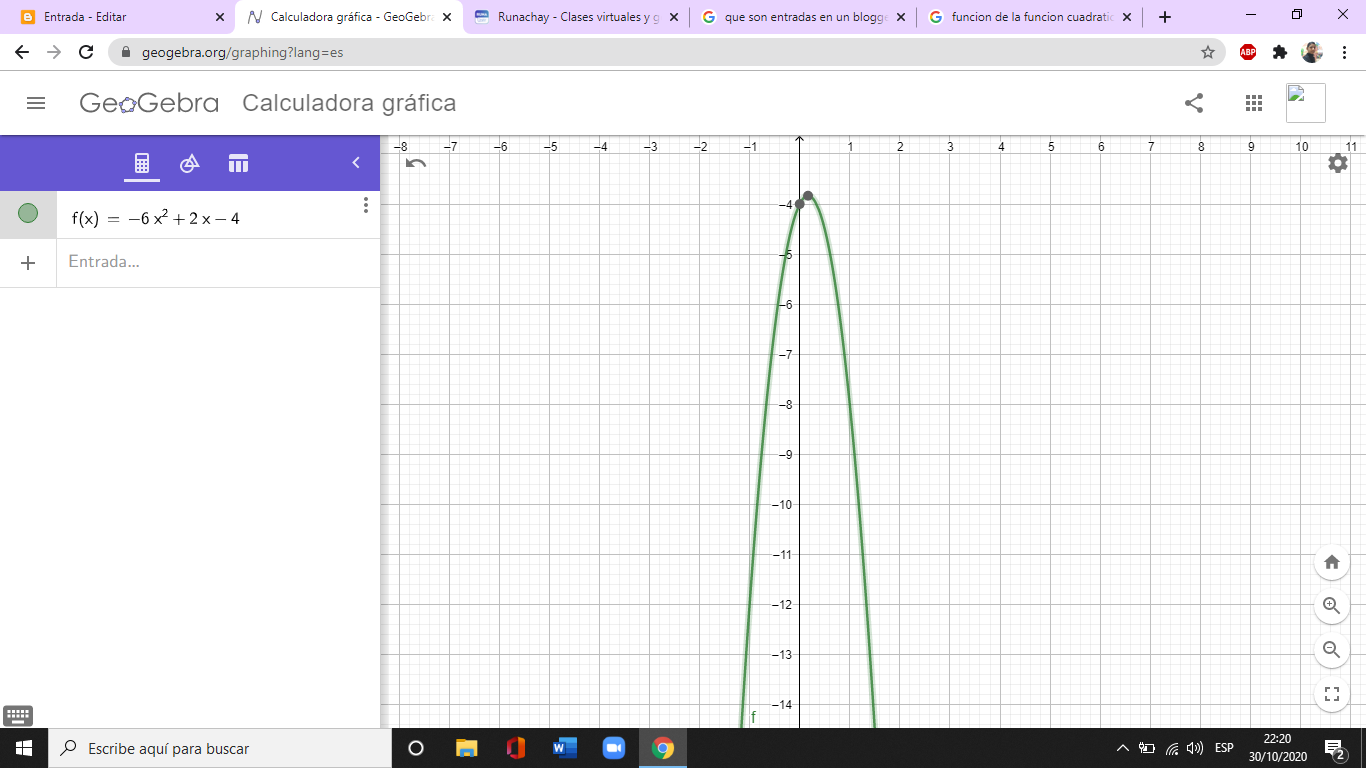Open File Explorer from the taskbar

466,748
